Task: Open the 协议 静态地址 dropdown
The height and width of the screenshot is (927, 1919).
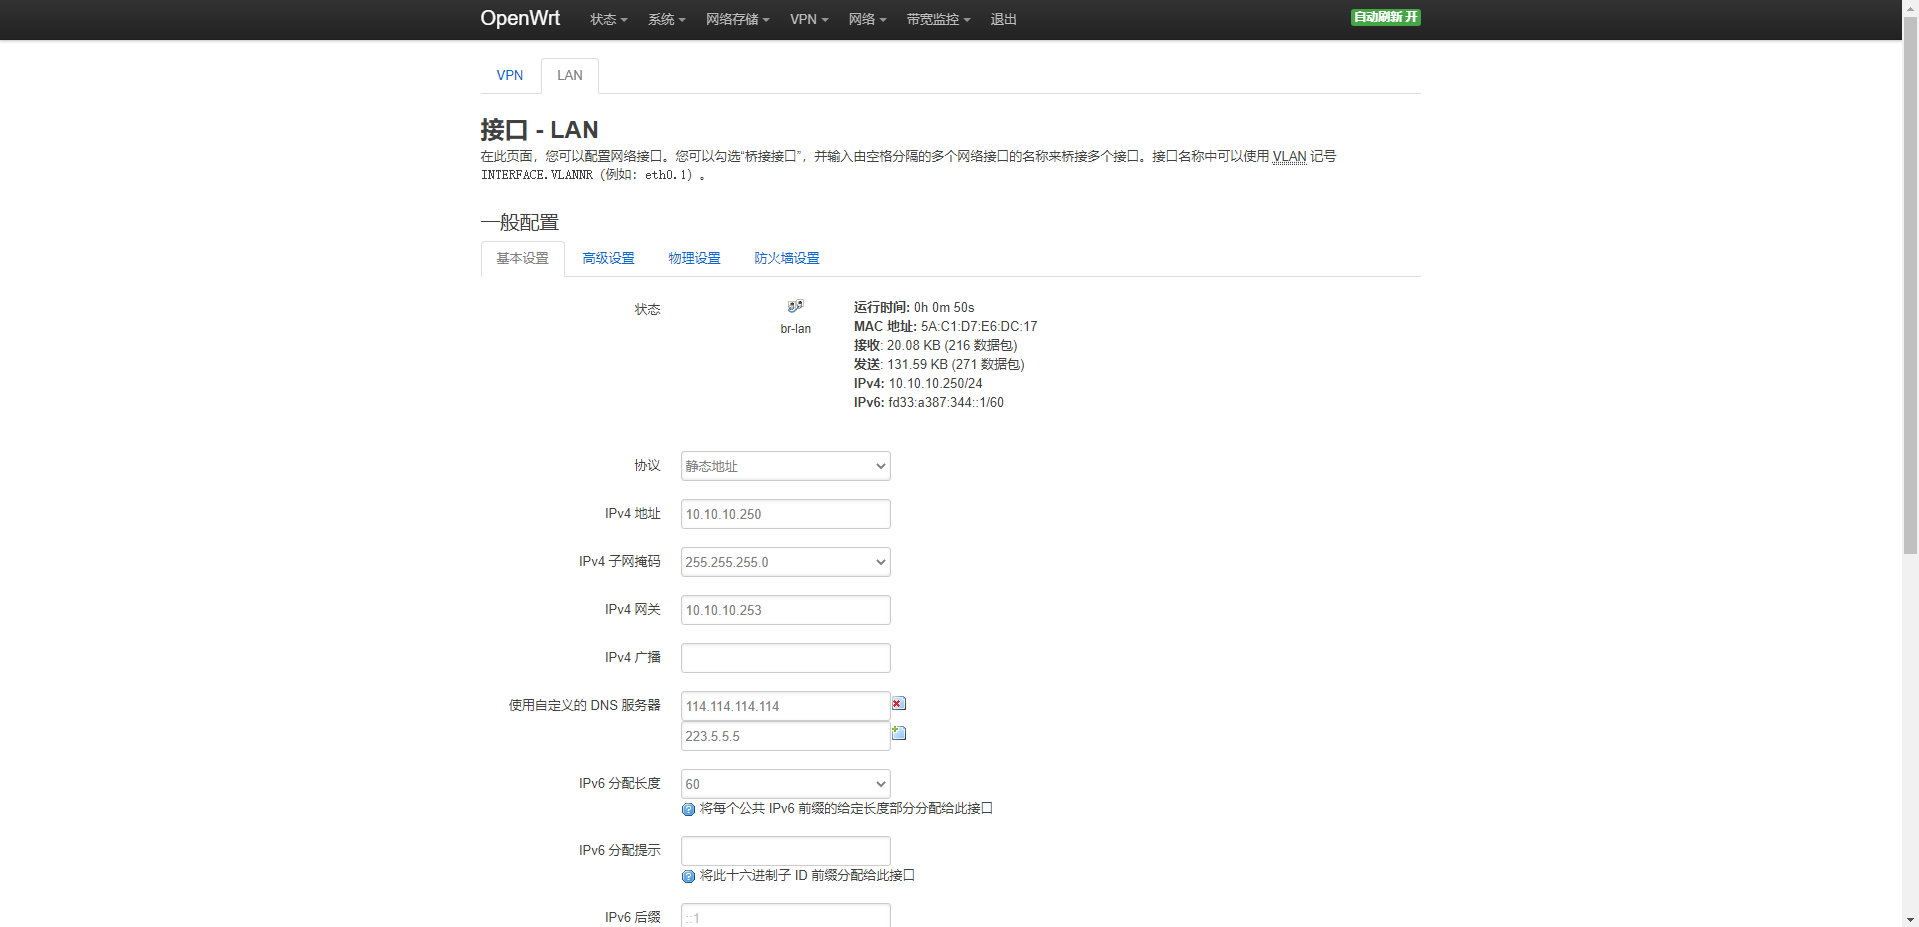Action: [786, 466]
